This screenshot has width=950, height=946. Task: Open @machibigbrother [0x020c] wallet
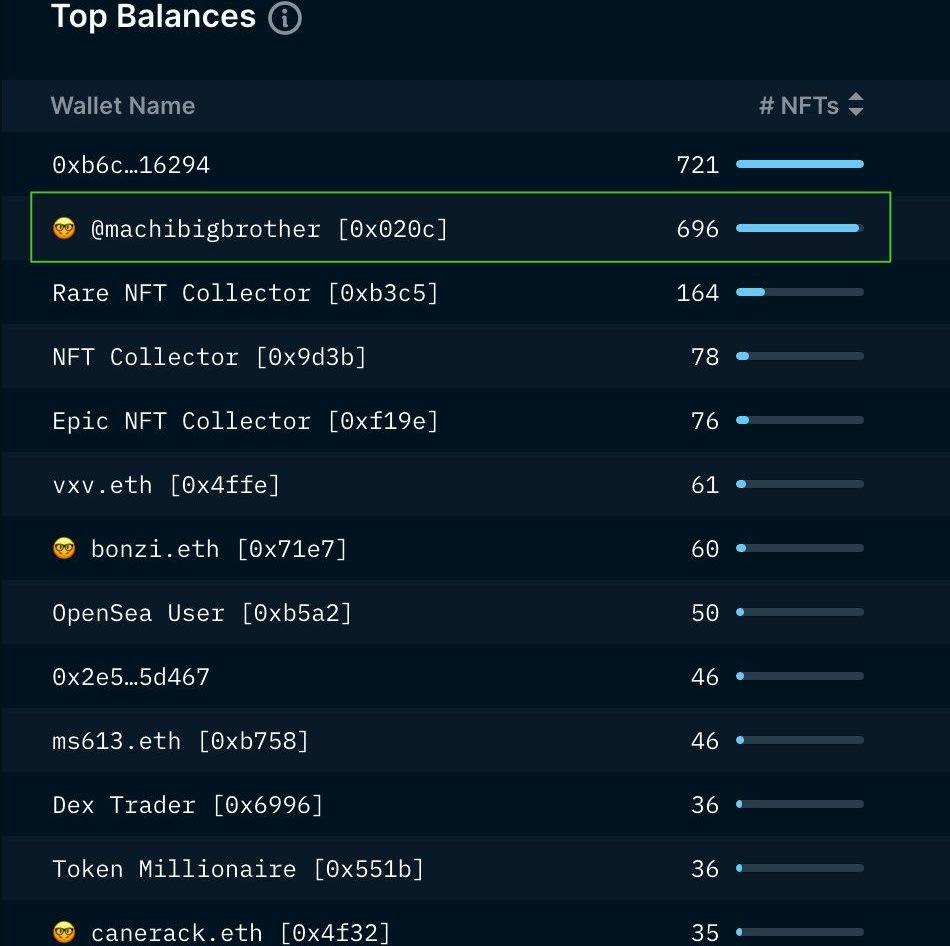tap(269, 229)
